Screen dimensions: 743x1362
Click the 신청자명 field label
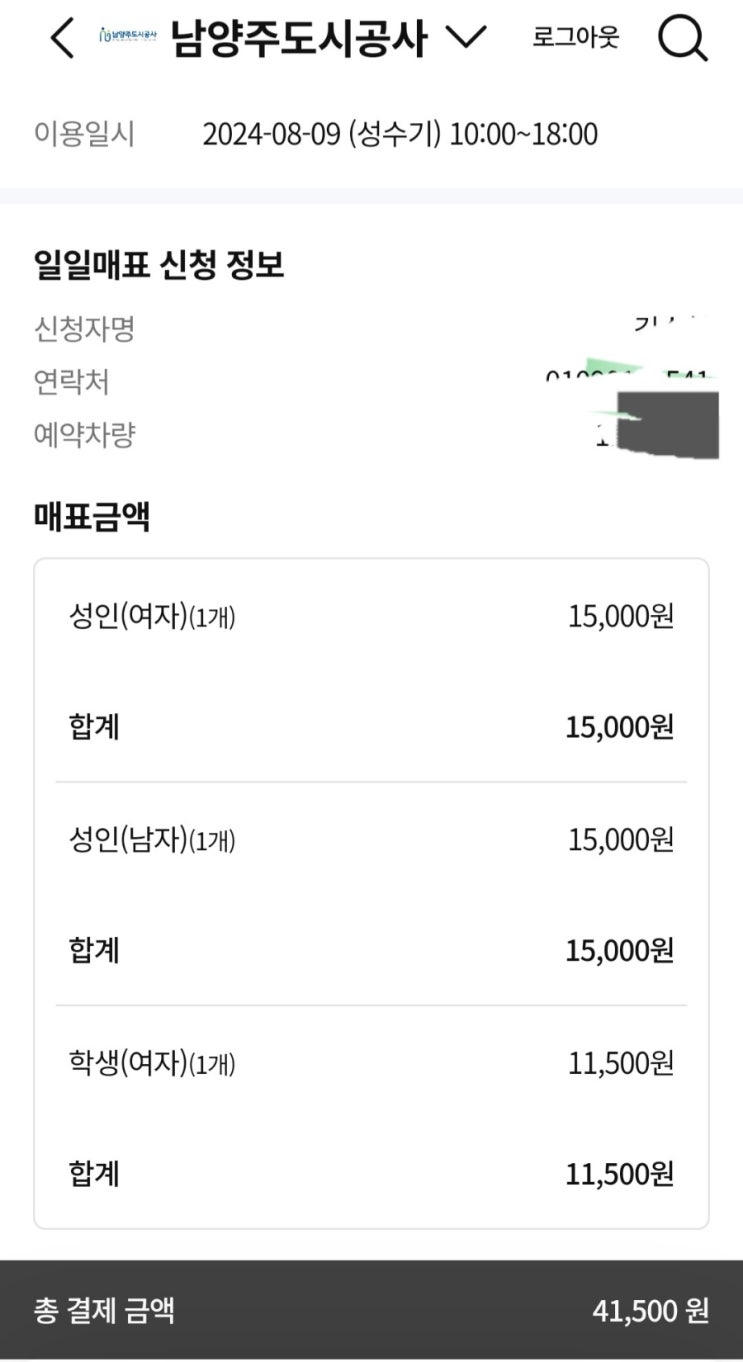coord(84,328)
